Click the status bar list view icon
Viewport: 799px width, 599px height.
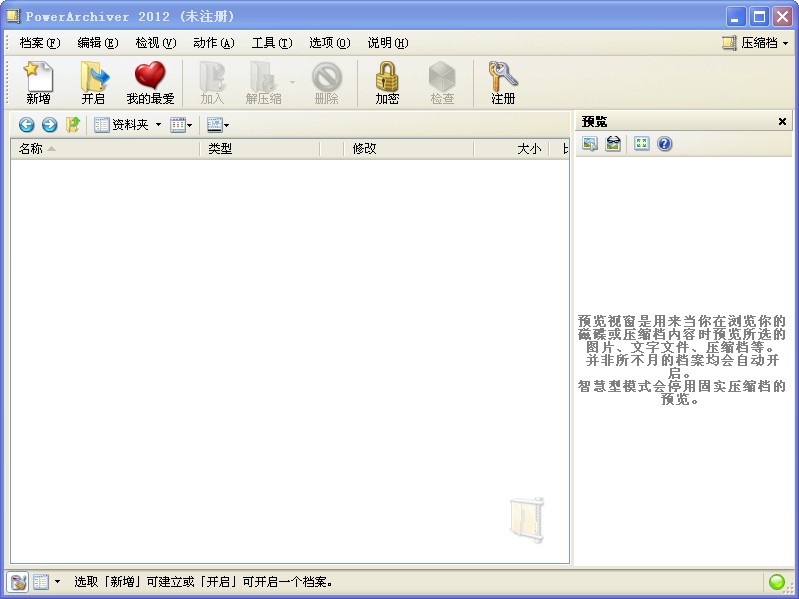pyautogui.click(x=41, y=582)
